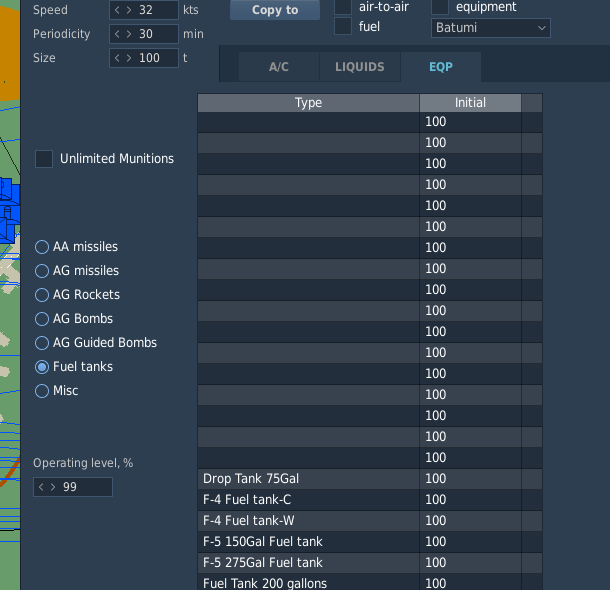Increase Speed with the right arrow
The image size is (610, 590).
point(129,10)
